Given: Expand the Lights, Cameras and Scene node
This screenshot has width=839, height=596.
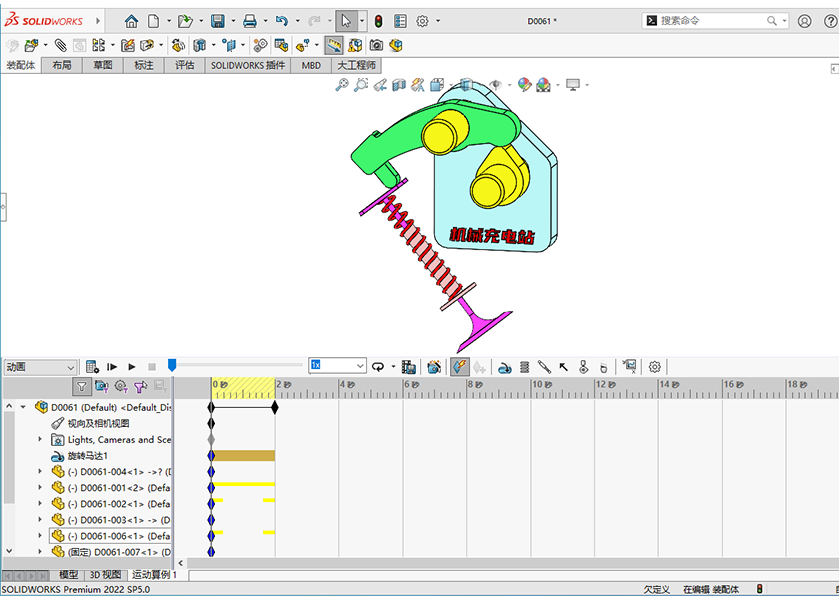Looking at the screenshot, I should coord(41,439).
